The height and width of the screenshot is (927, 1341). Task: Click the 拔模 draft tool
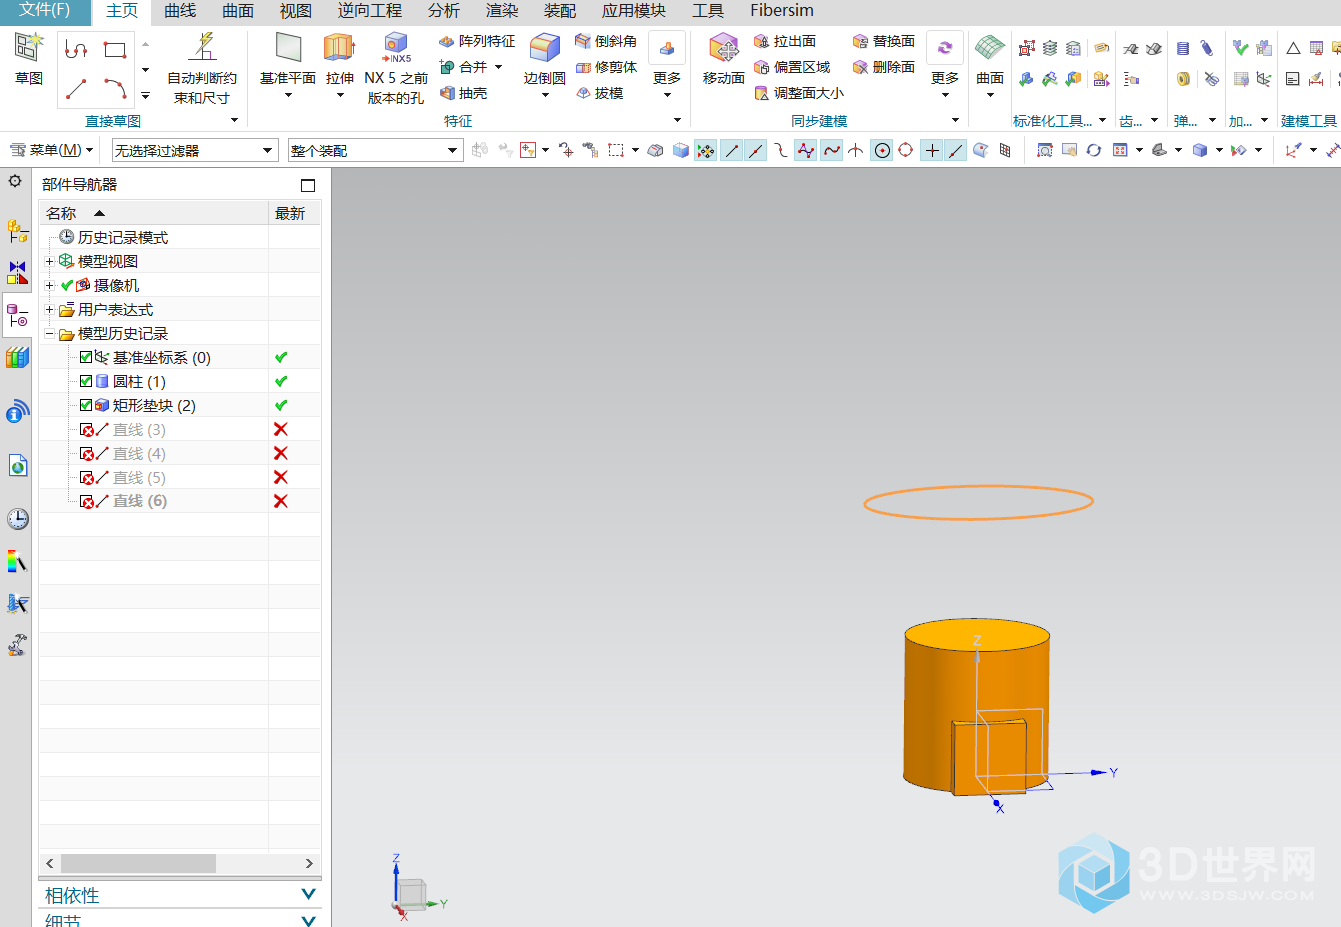tap(600, 93)
